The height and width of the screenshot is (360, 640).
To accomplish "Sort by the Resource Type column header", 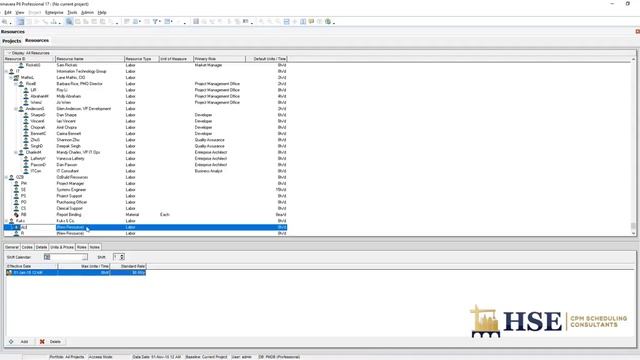I will point(141,59).
